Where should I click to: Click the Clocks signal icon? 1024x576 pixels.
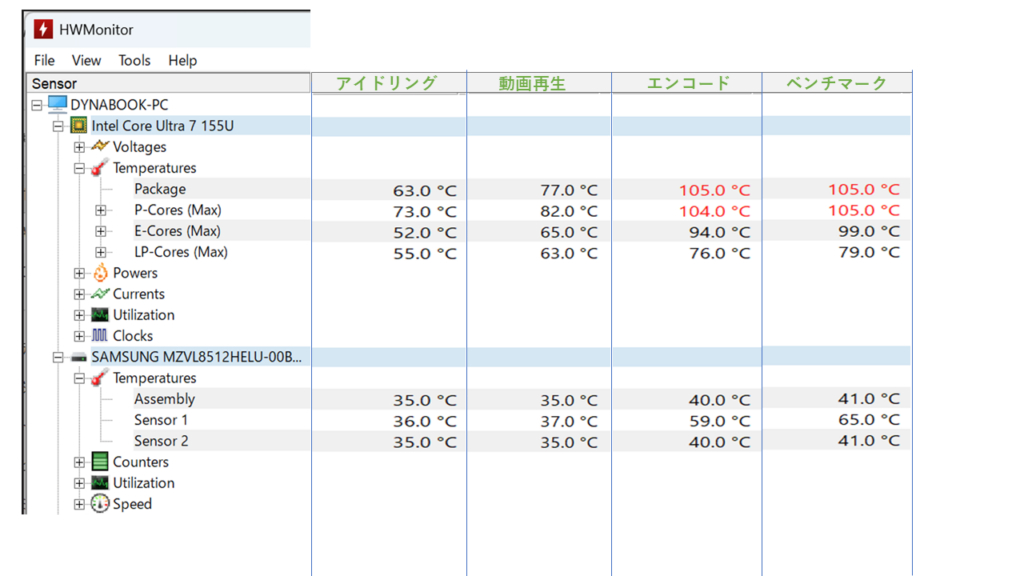[99, 336]
